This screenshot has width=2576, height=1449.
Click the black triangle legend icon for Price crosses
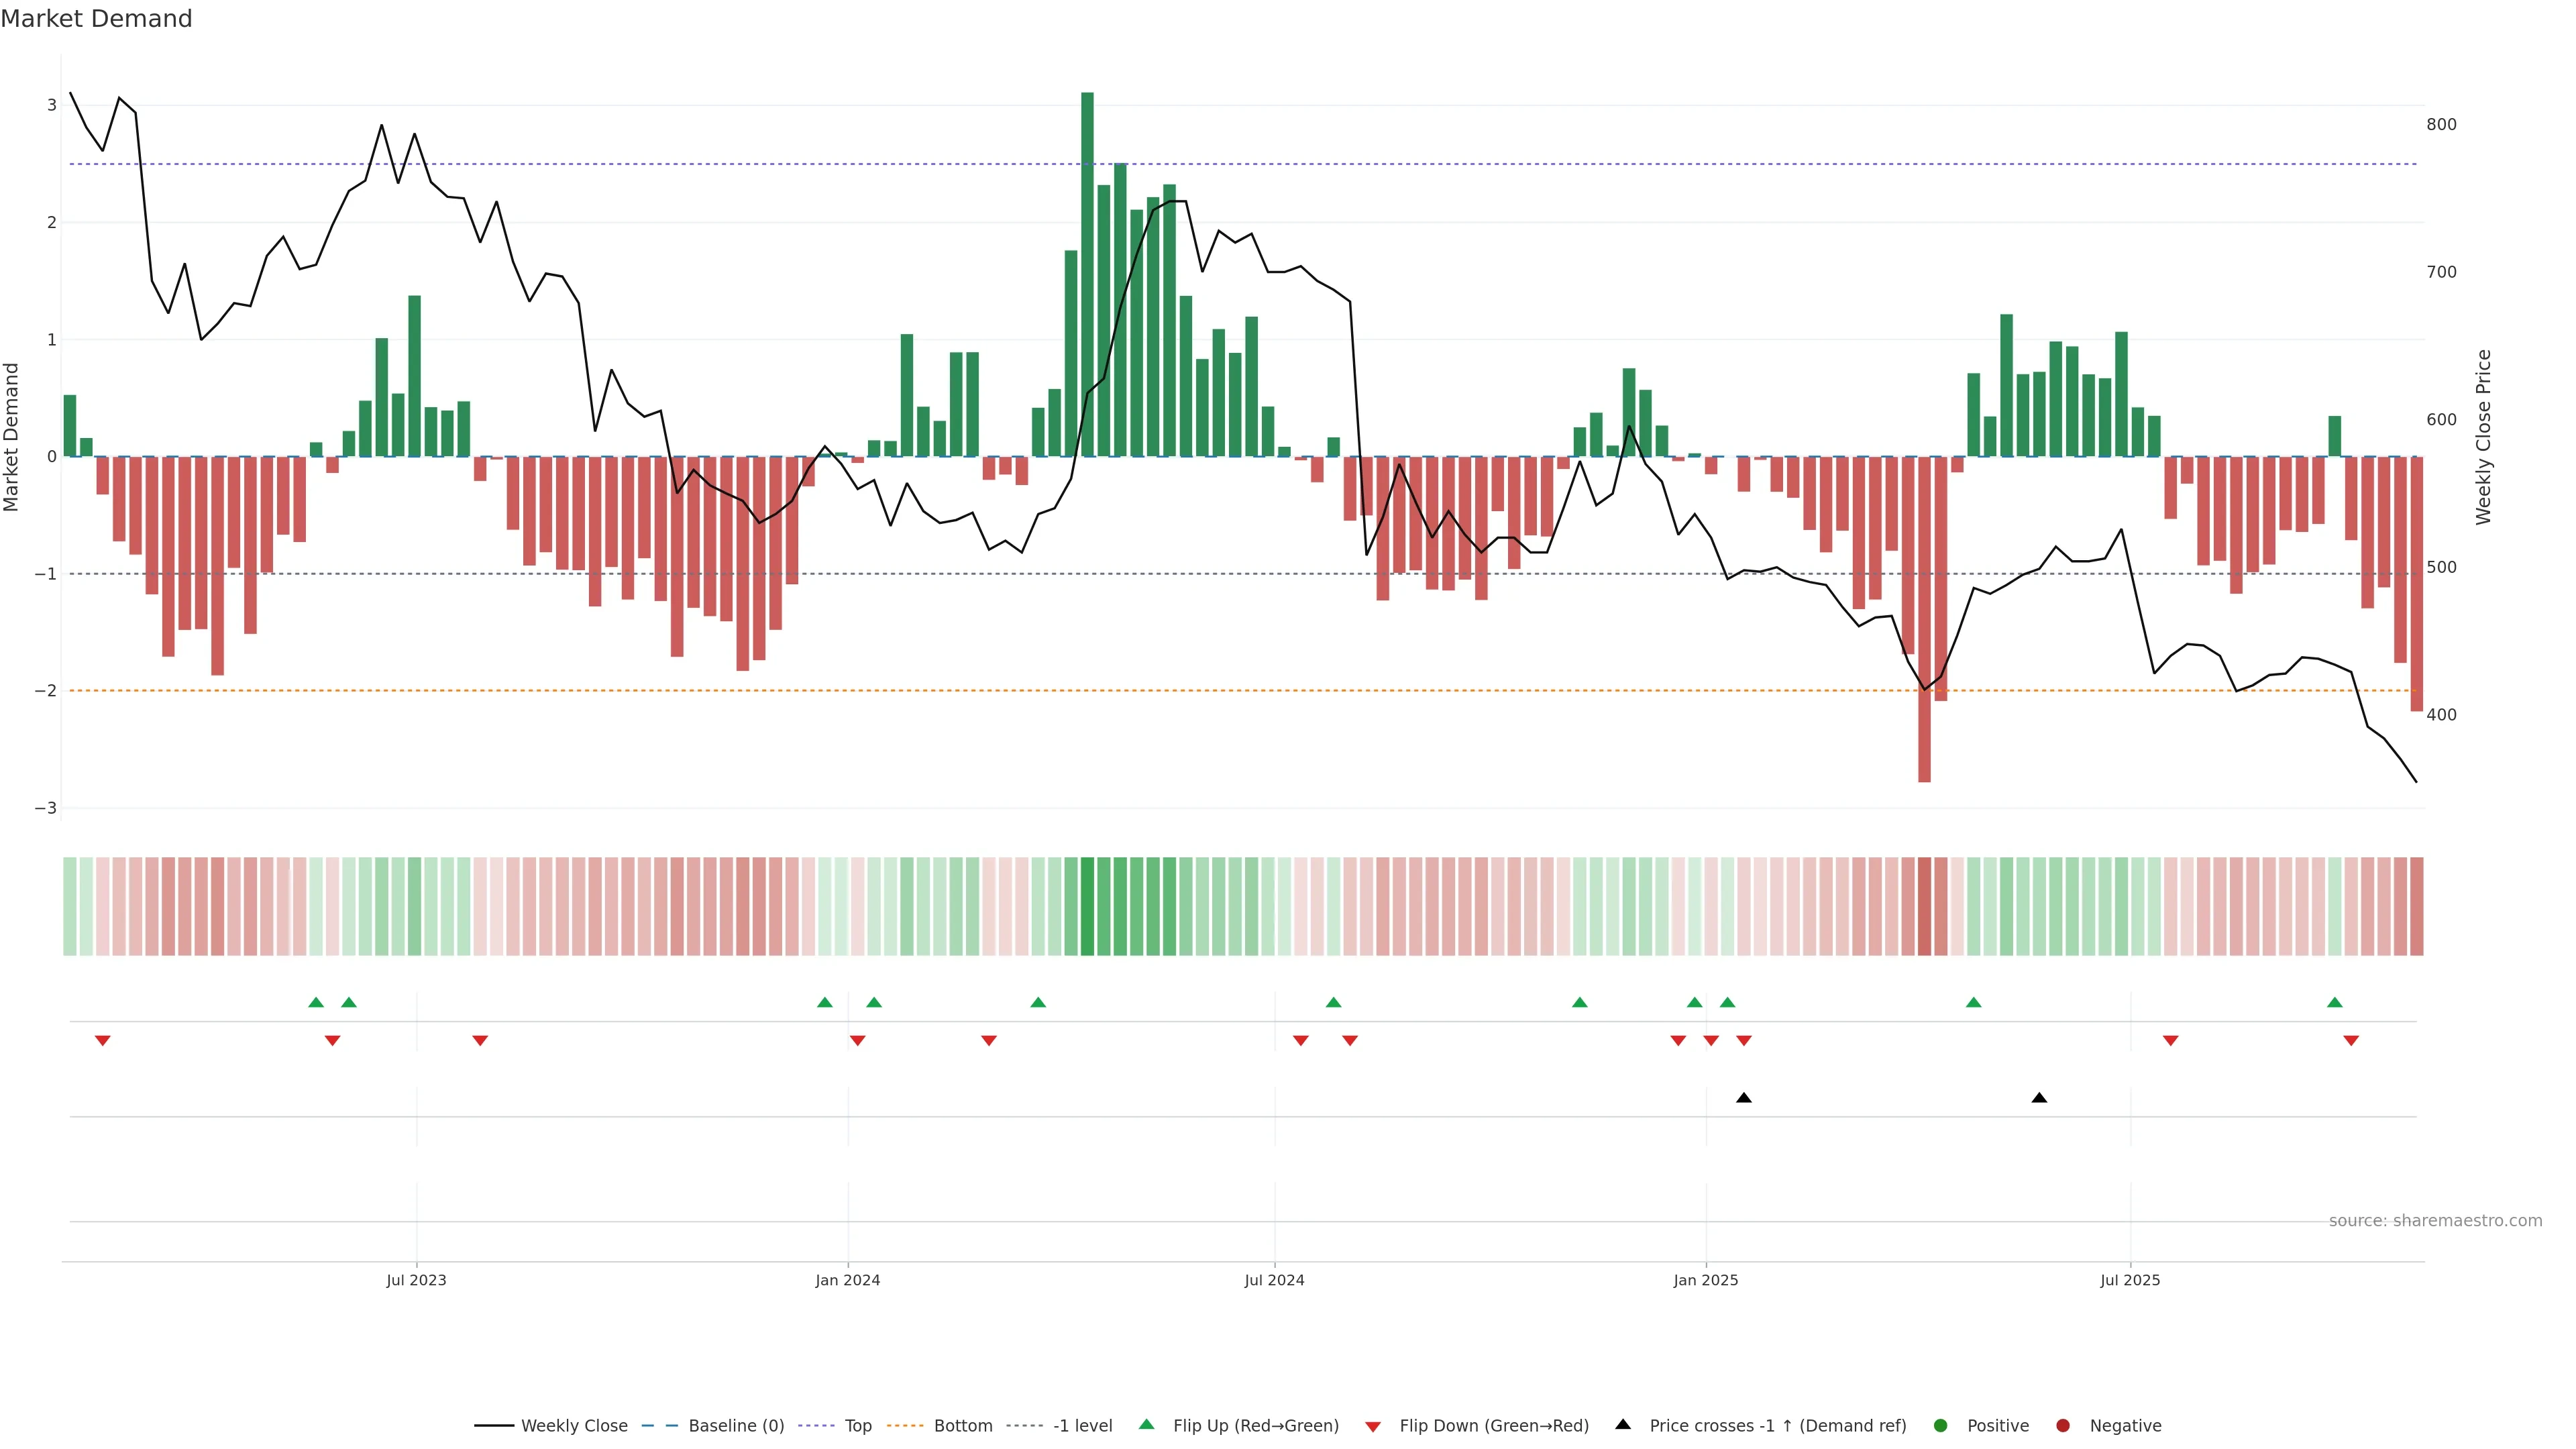coord(1622,1424)
